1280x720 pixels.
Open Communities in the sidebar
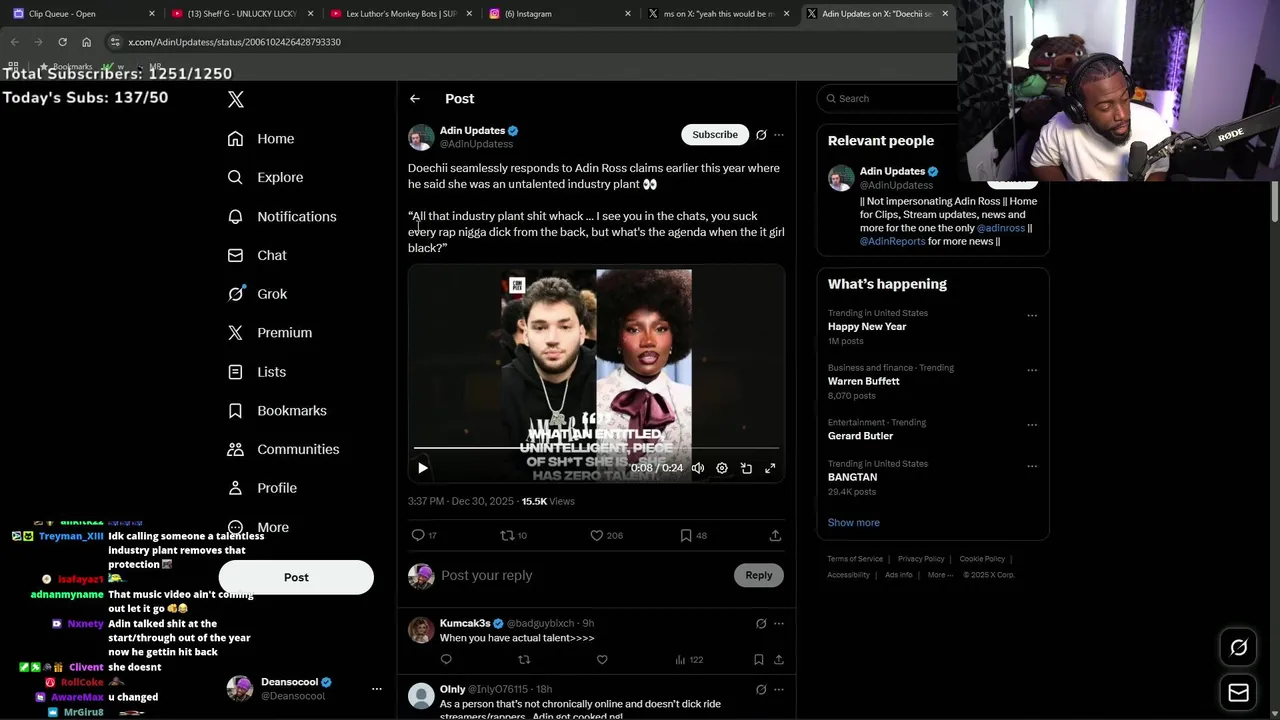coord(283,449)
